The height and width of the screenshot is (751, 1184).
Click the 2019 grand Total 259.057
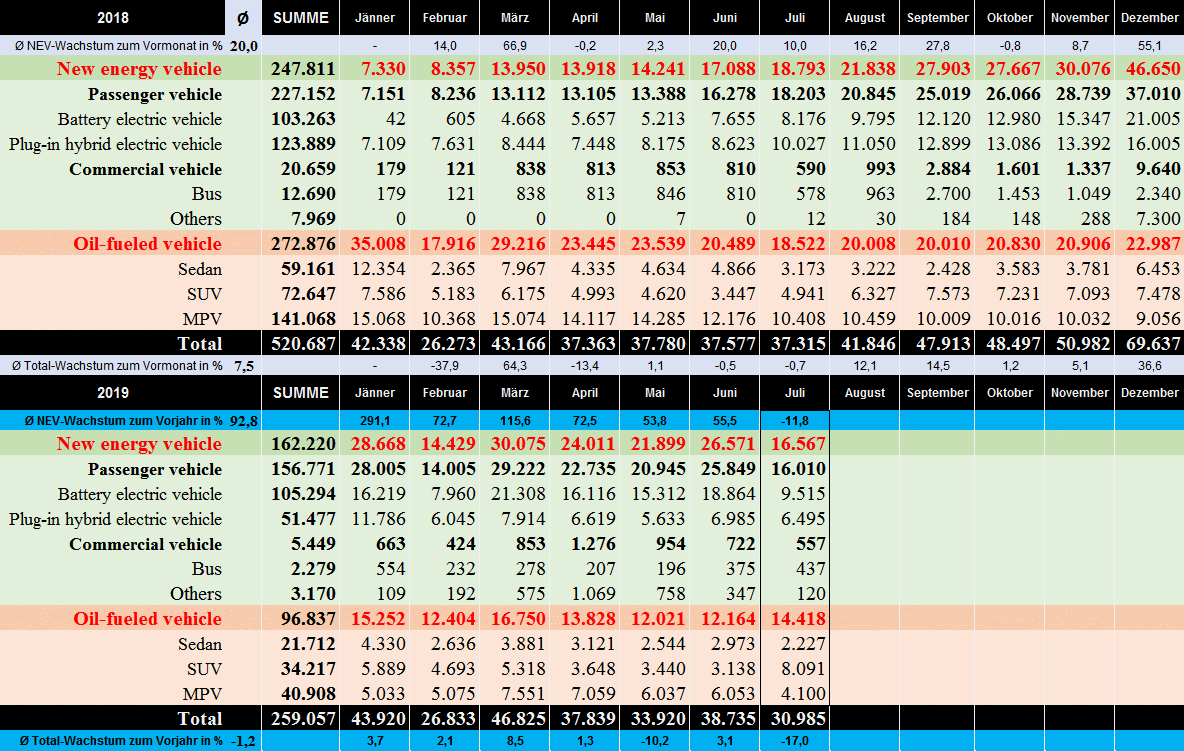303,719
